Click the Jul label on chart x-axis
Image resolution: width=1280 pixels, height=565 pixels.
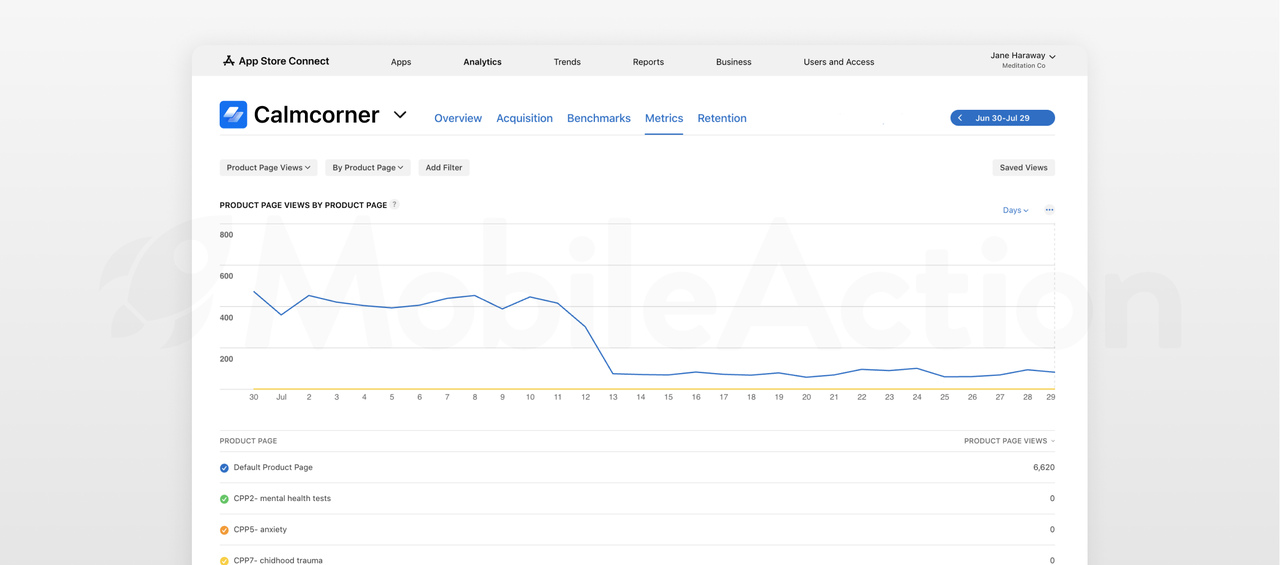pos(281,397)
